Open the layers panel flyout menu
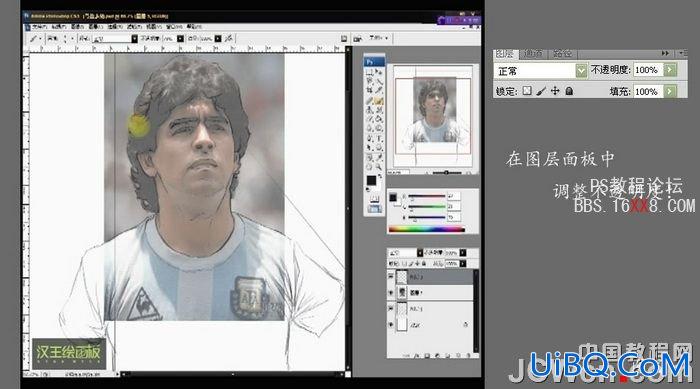Image resolution: width=700 pixels, height=389 pixels. point(682,53)
